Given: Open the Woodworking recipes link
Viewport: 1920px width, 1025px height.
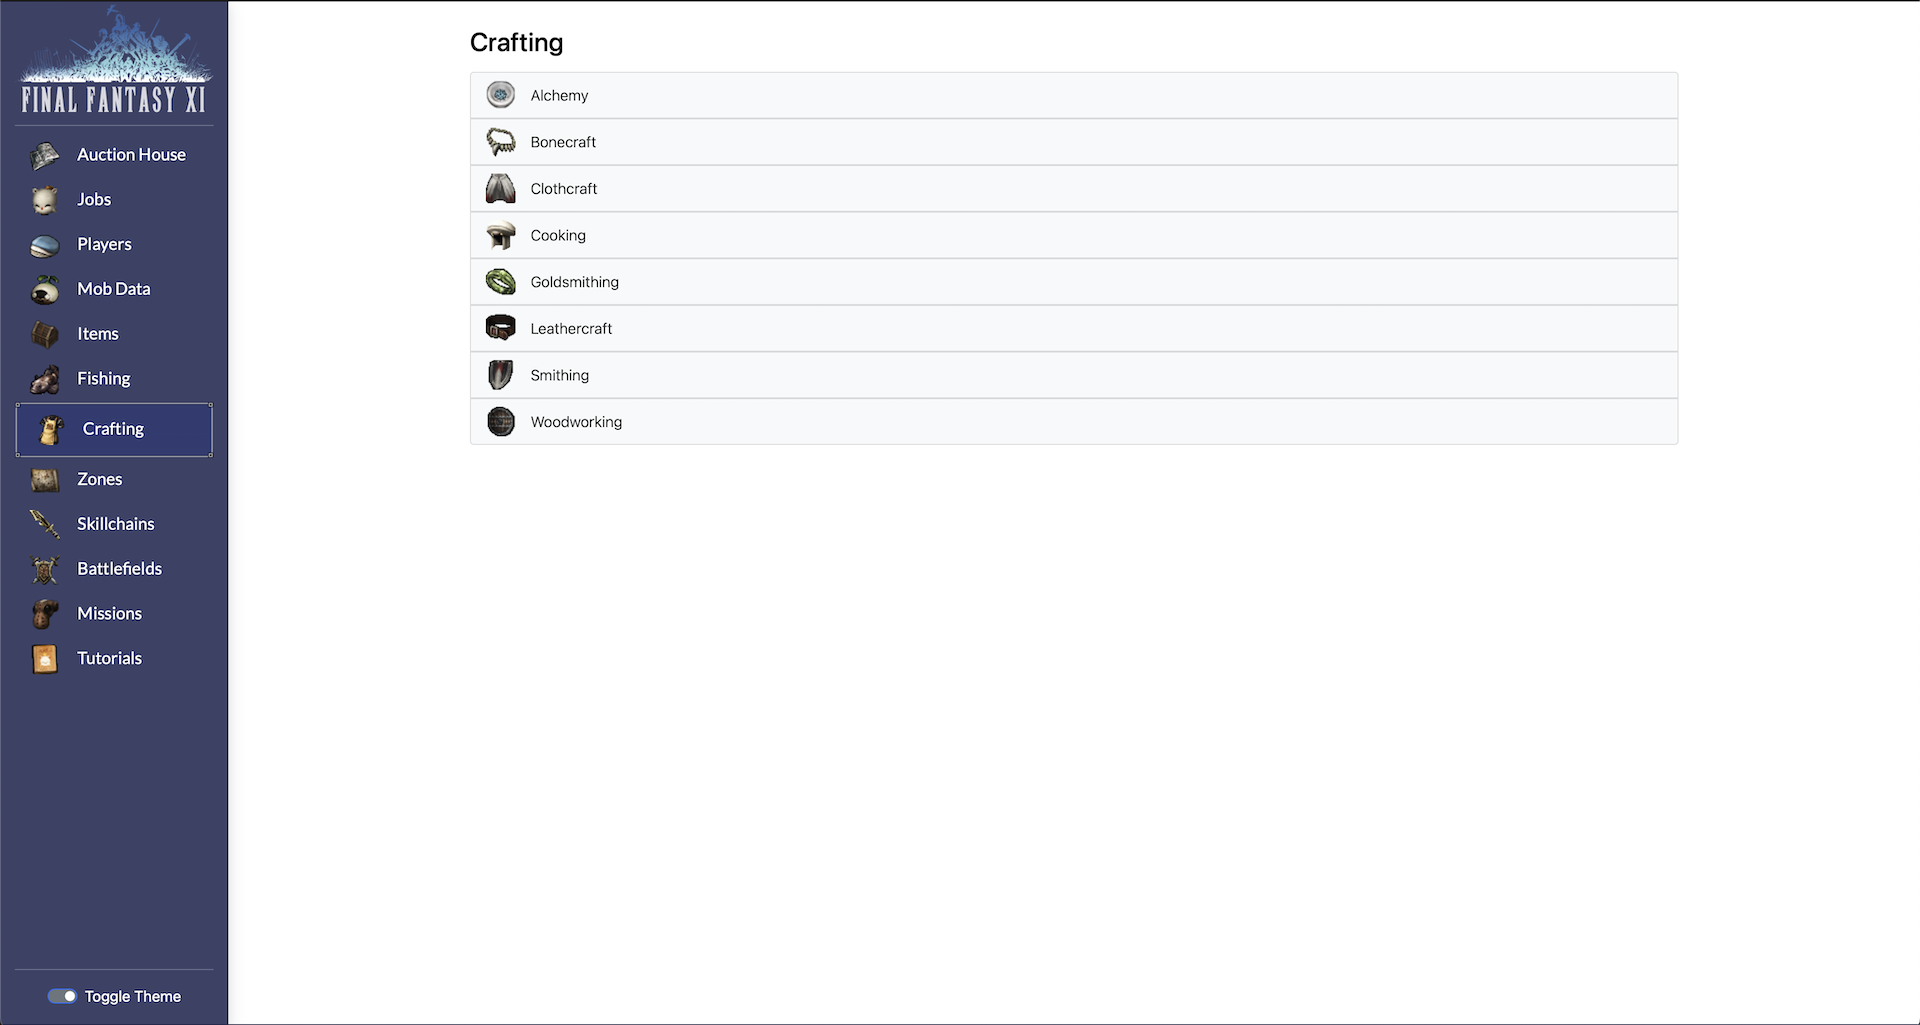Looking at the screenshot, I should (x=576, y=422).
